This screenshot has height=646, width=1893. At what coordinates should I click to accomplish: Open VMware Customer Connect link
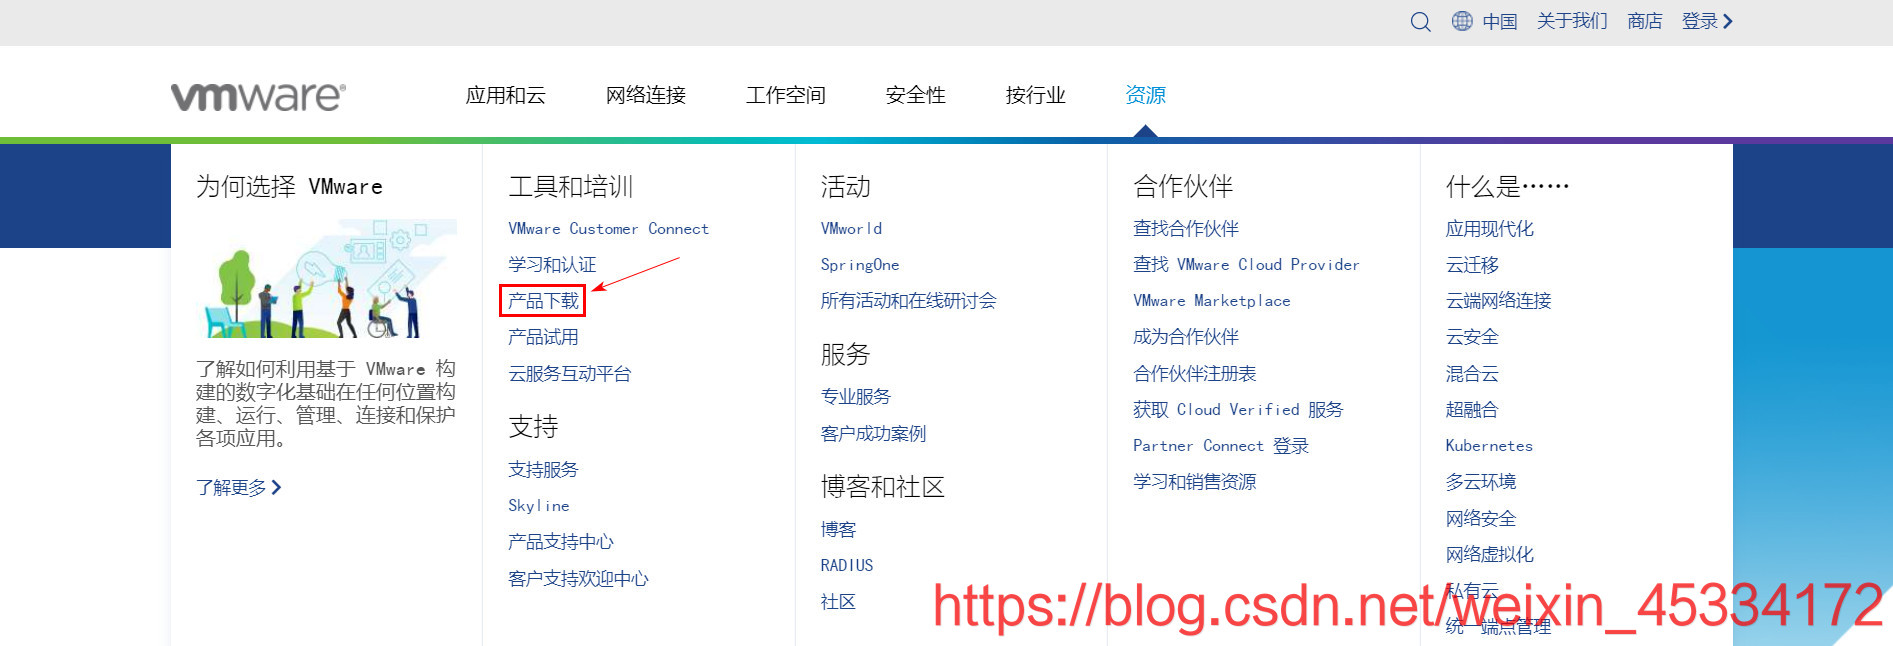[608, 229]
